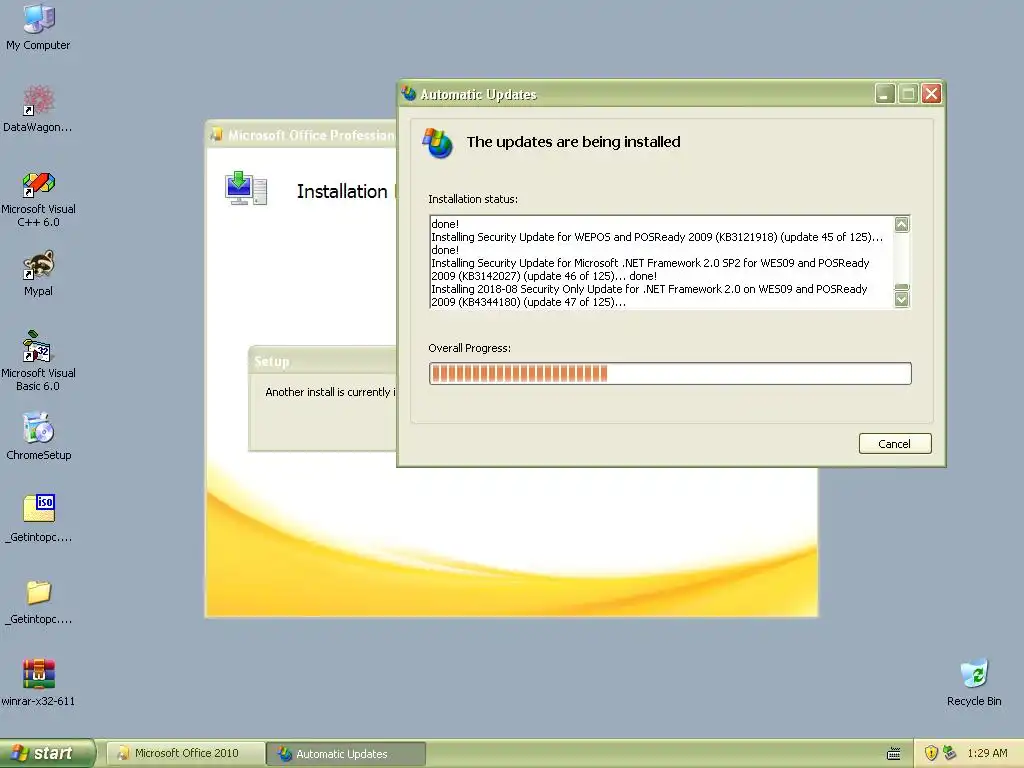This screenshot has width=1024, height=768.
Task: Click the Windows Update globe icon in dialog
Action: 438,143
